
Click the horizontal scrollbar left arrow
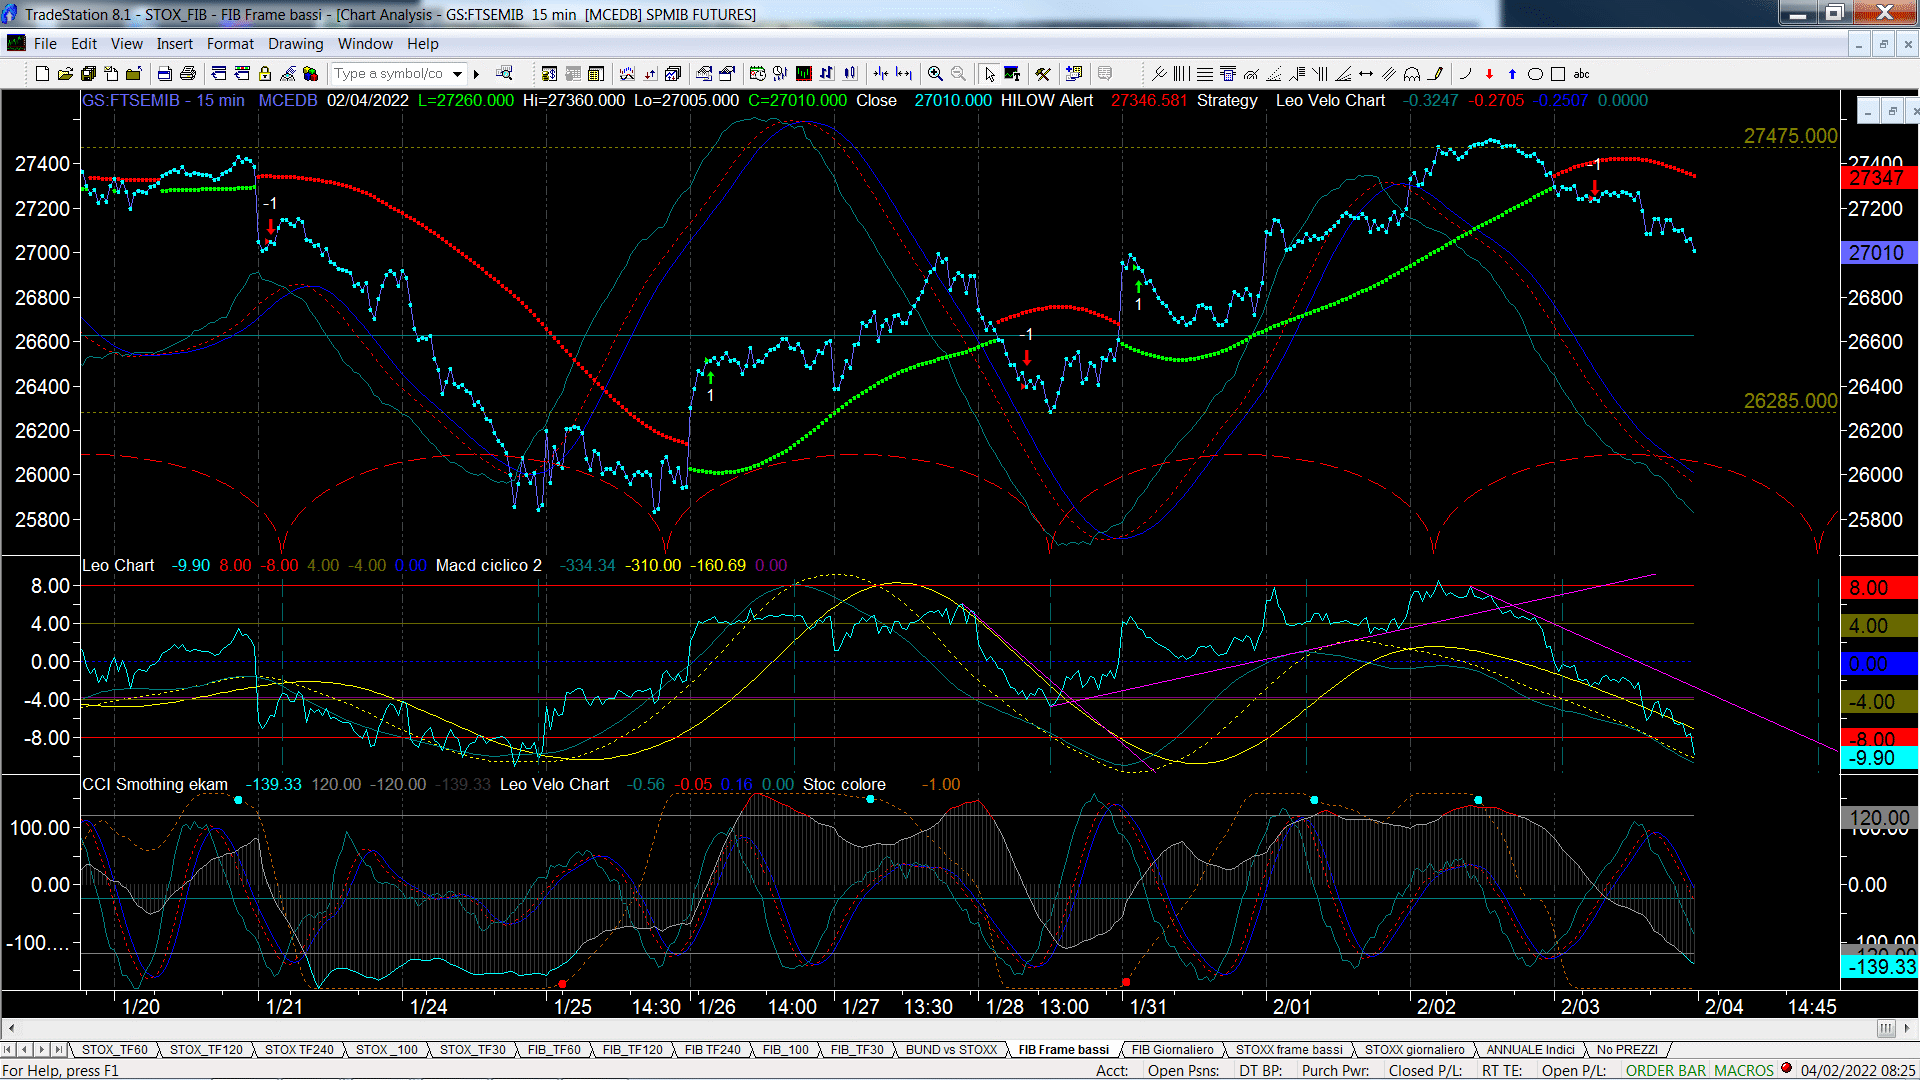11,1028
